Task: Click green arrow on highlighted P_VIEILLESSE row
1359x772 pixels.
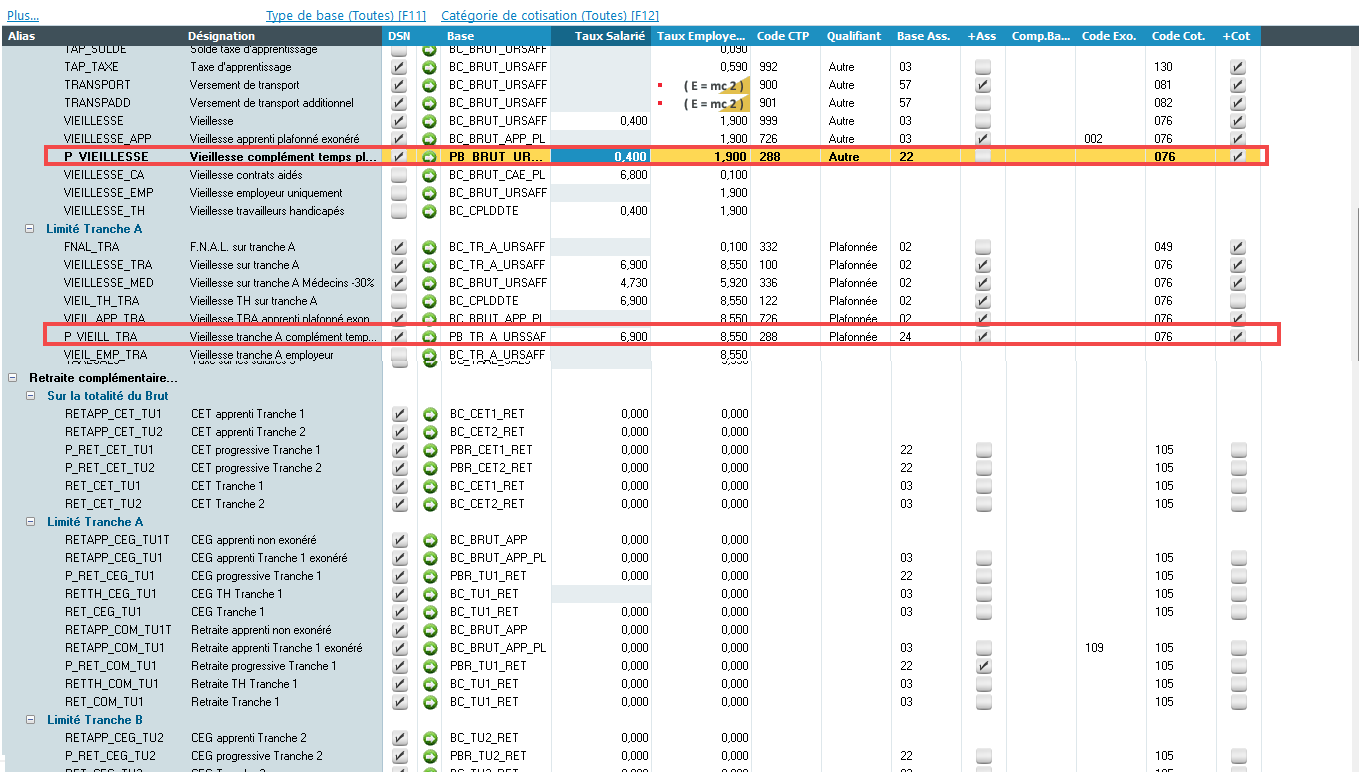Action: pos(430,157)
